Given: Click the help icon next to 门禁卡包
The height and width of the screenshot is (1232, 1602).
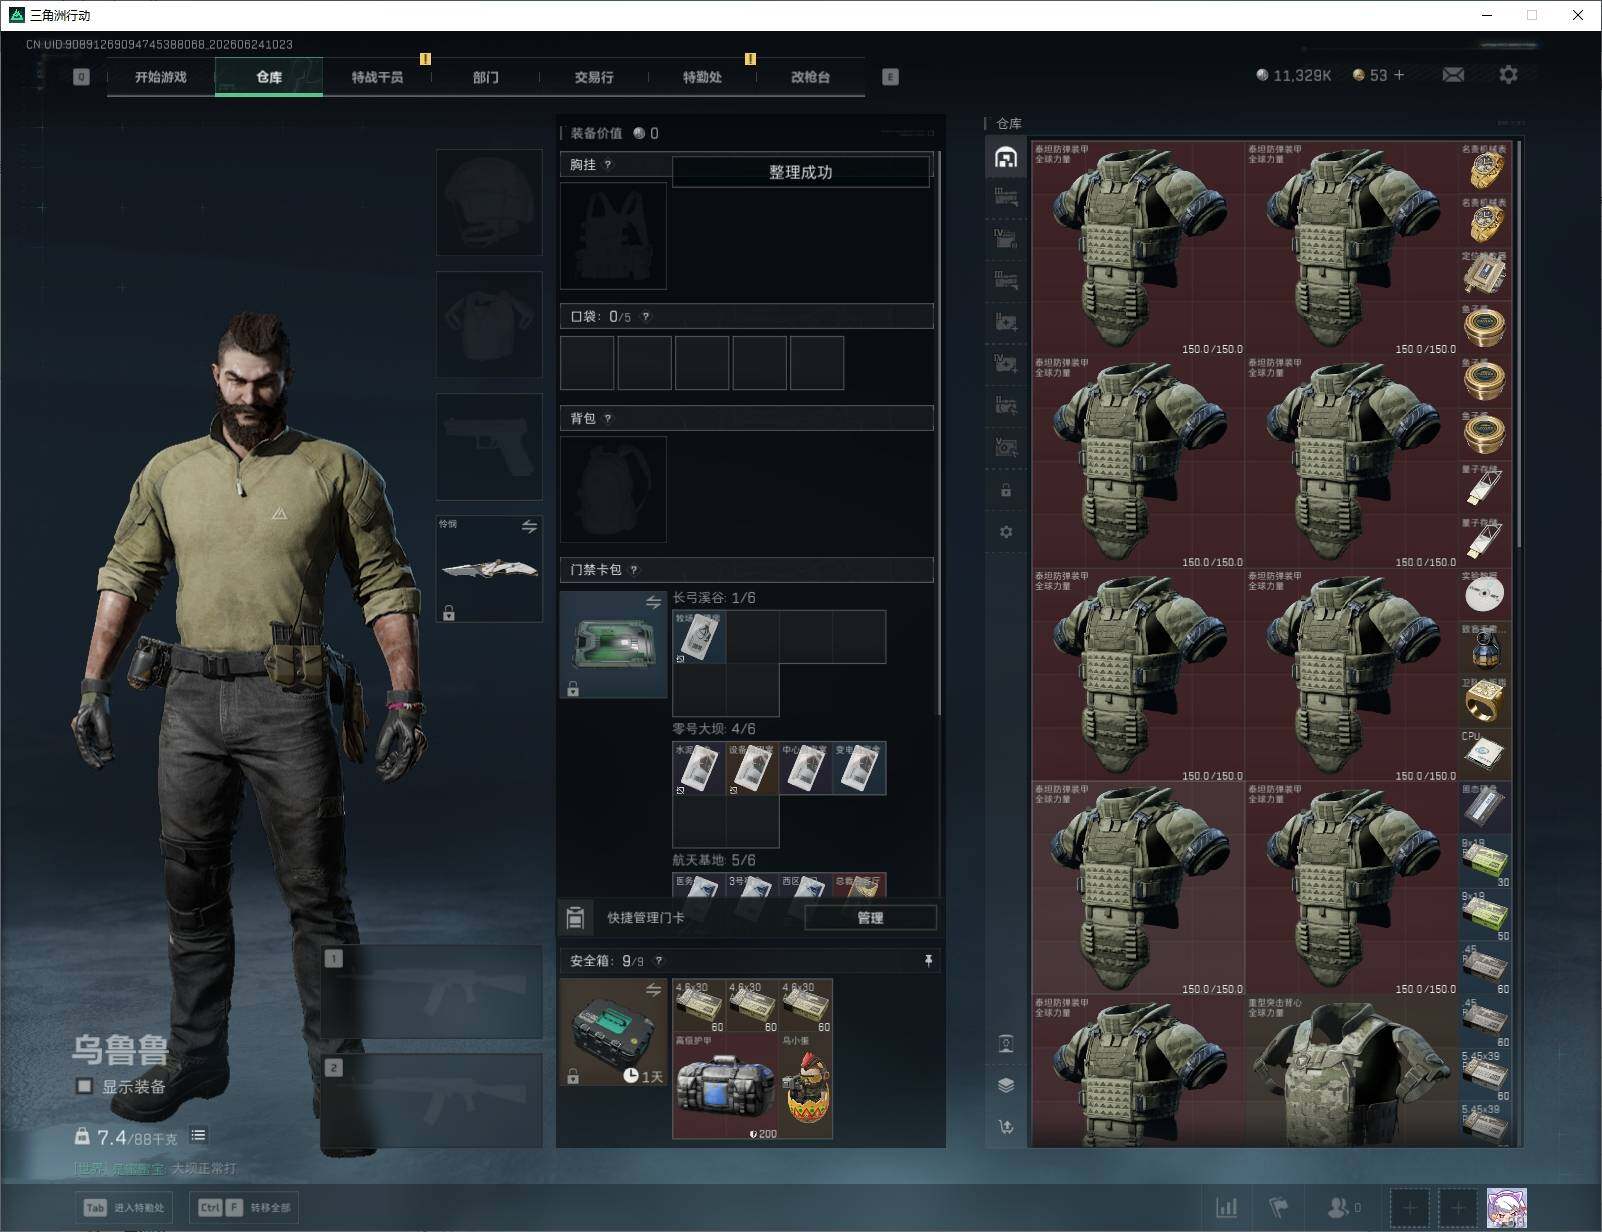Looking at the screenshot, I should pos(634,570).
